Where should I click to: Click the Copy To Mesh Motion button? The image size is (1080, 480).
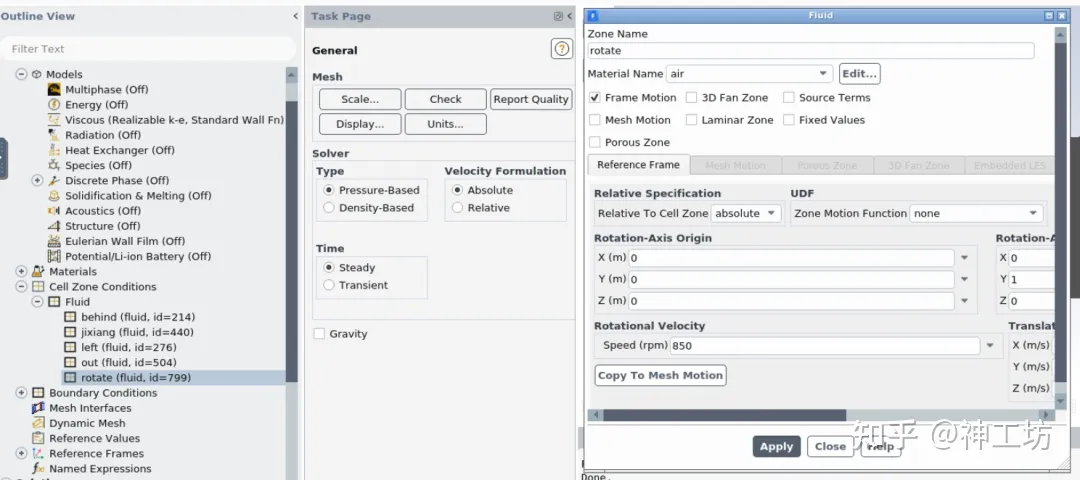(660, 375)
